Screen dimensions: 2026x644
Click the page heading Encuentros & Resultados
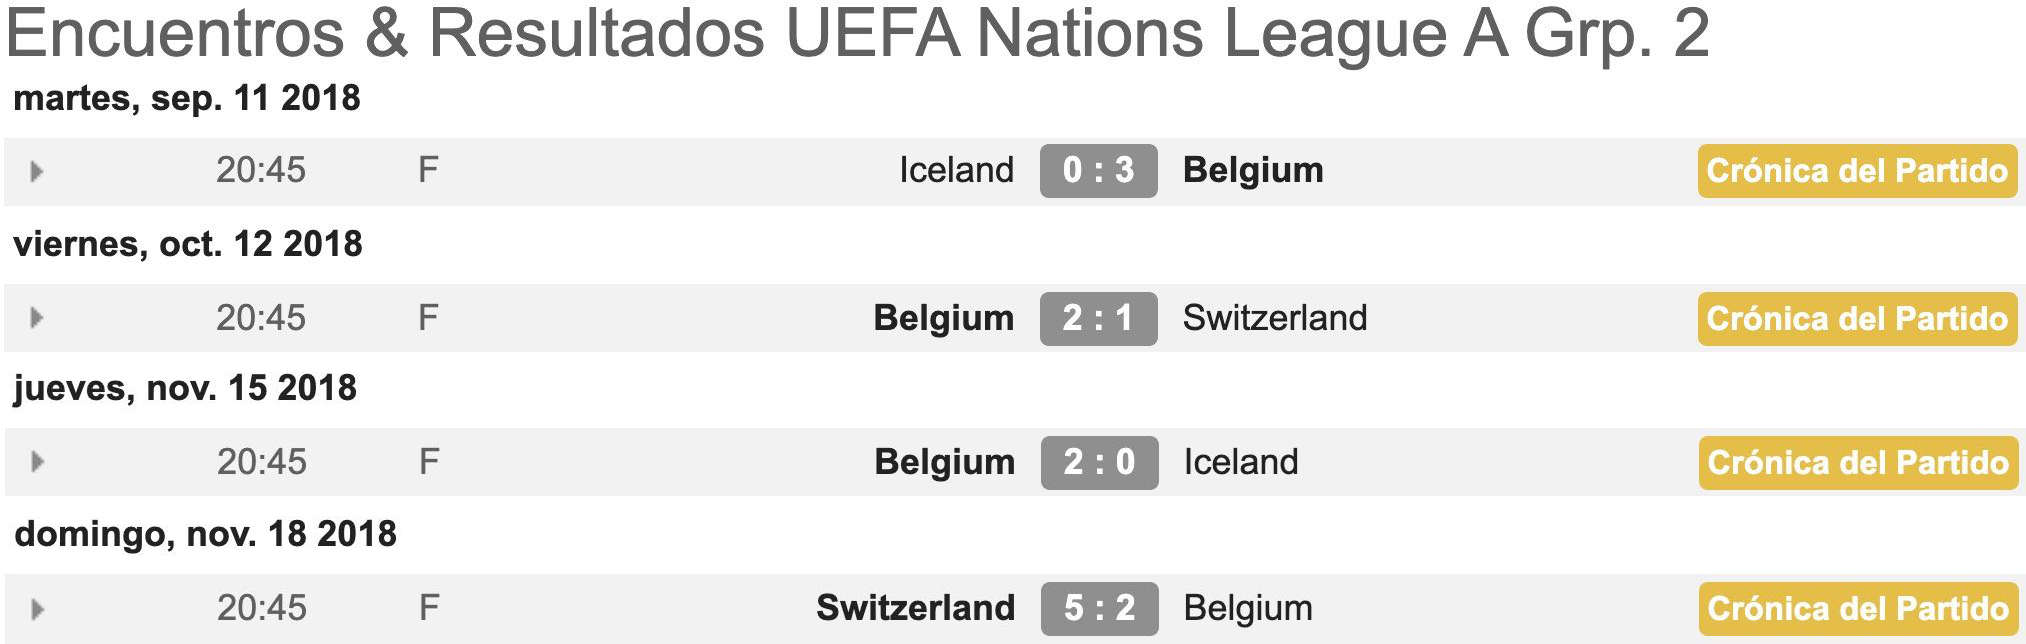[x=385, y=33]
